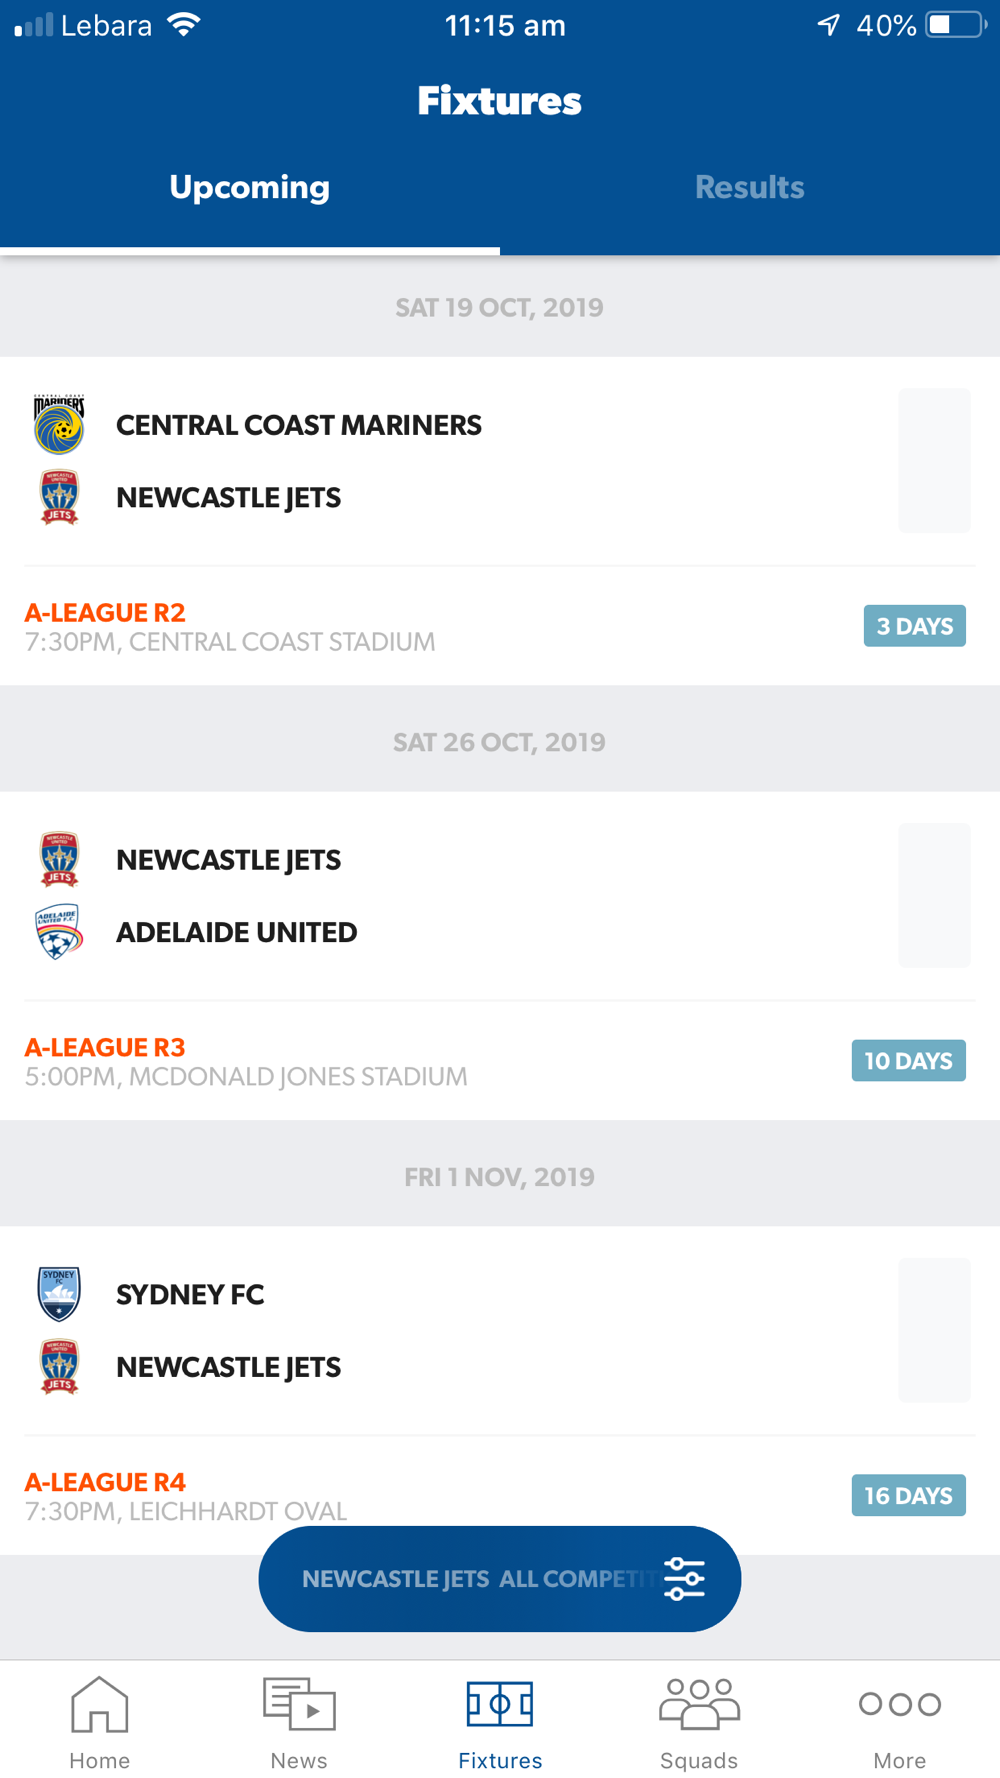1000x1778 pixels.
Task: Tap the 10 DAYS countdown badge
Action: point(909,1061)
